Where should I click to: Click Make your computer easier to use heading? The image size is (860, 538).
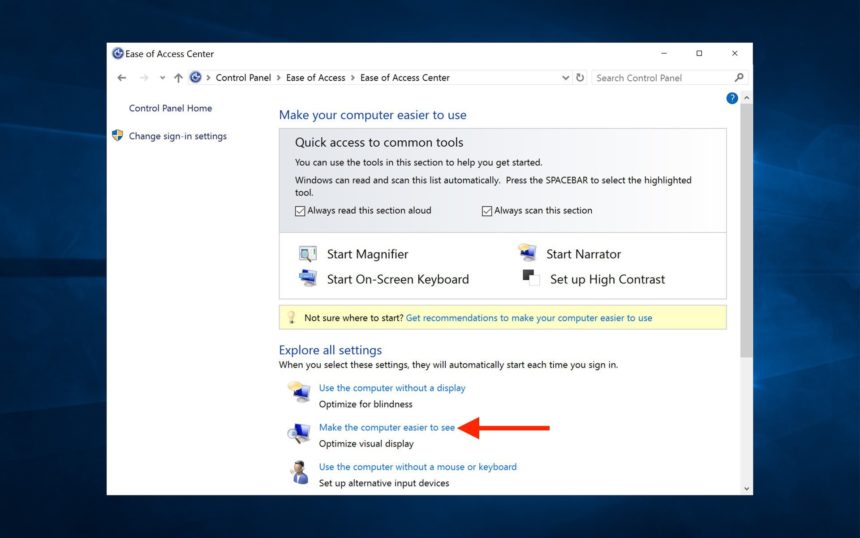(372, 115)
